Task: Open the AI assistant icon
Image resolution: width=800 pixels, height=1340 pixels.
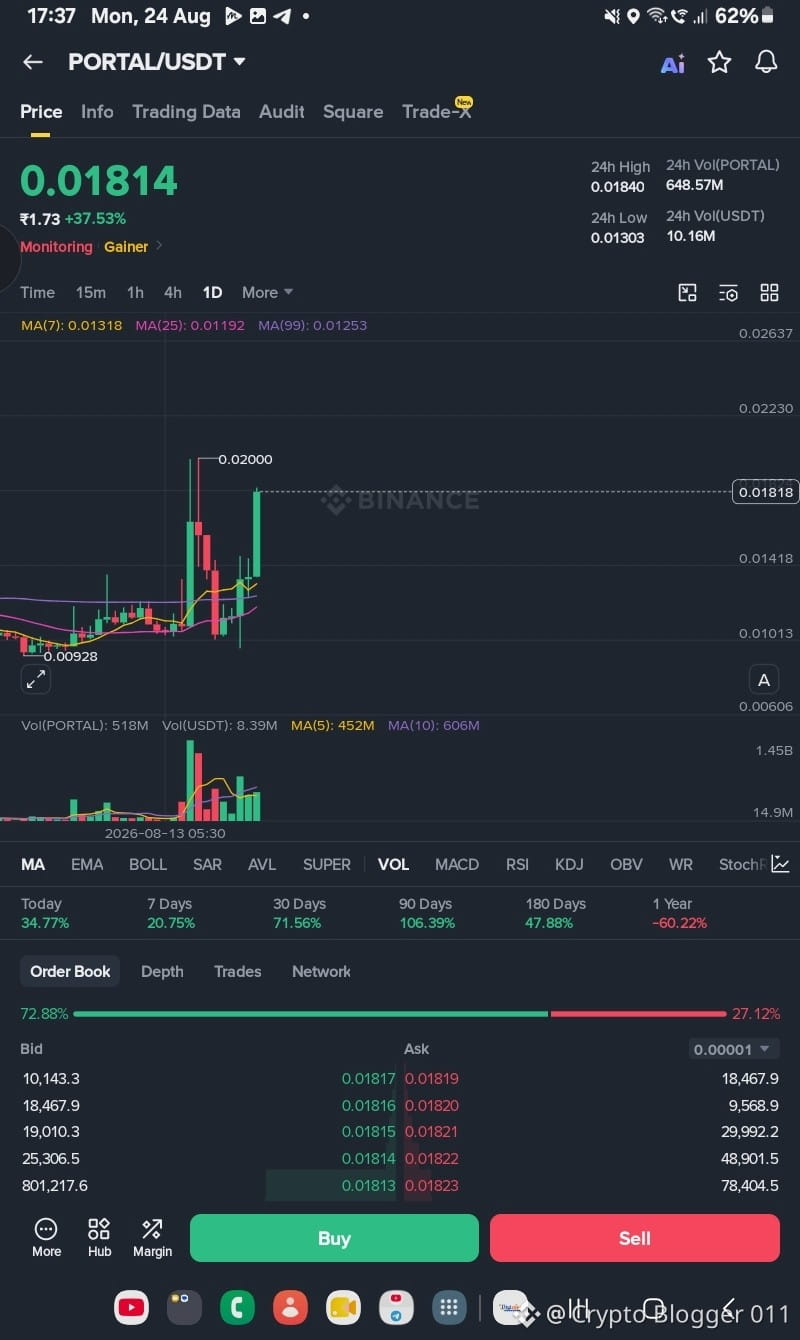Action: pyautogui.click(x=673, y=63)
